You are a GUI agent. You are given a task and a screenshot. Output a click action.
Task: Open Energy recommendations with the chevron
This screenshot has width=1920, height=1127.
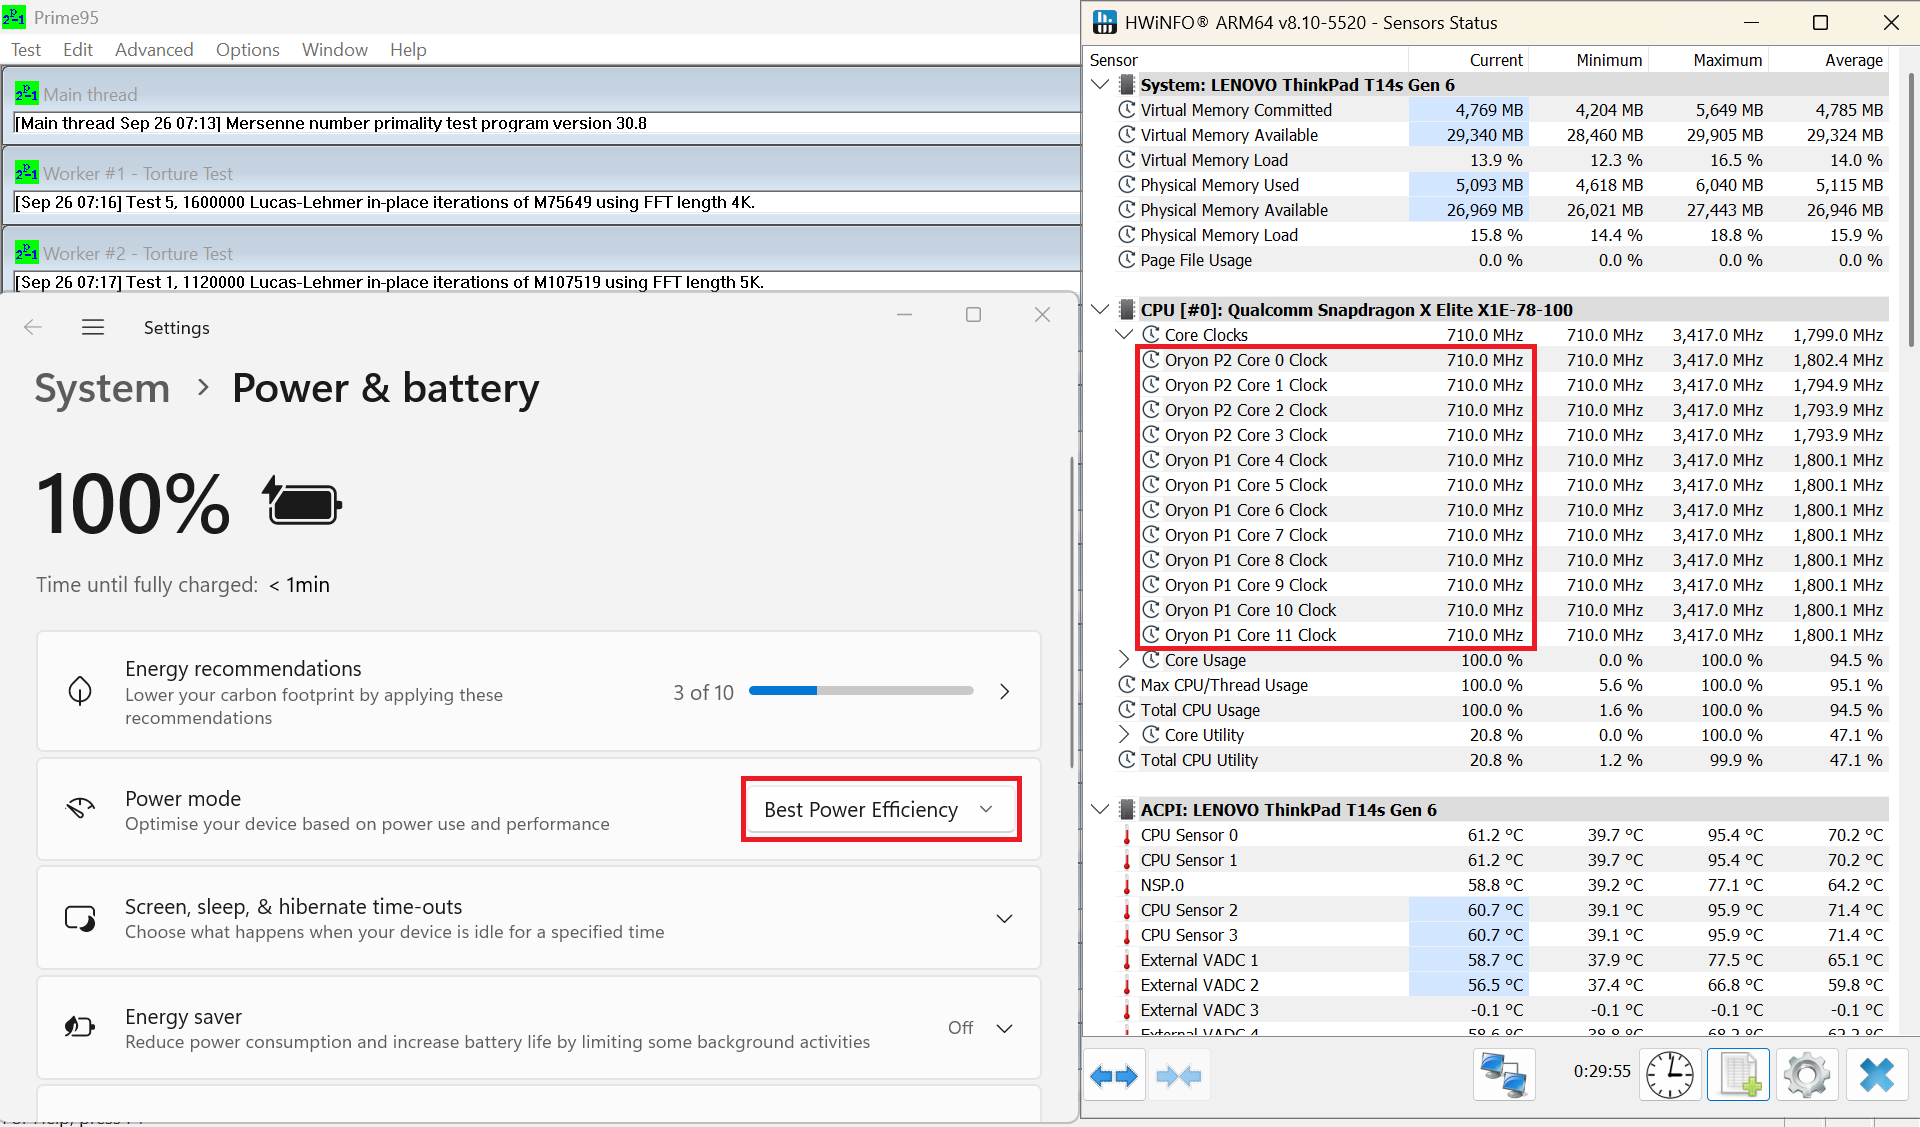coord(1005,691)
